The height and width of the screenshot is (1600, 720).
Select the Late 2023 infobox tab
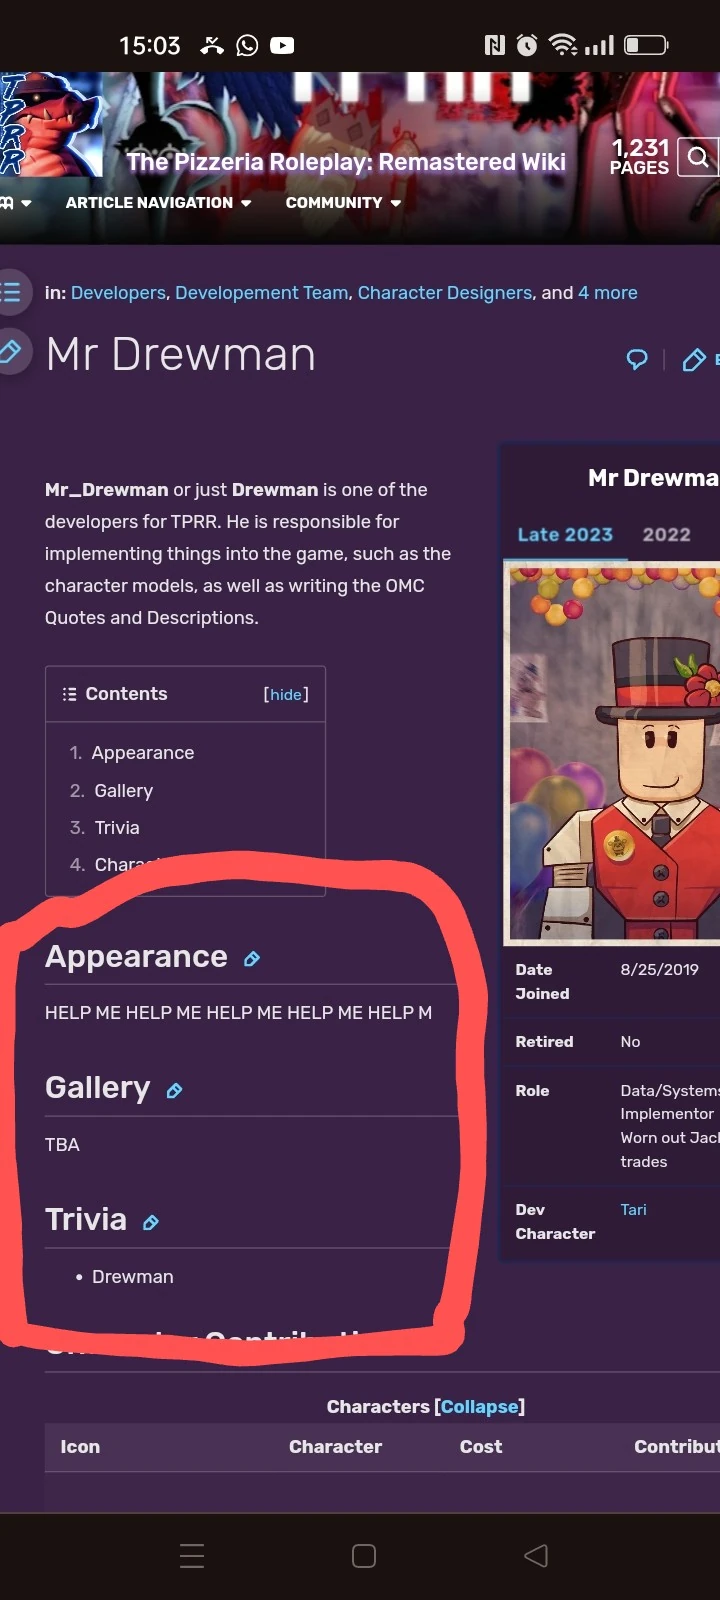(x=565, y=535)
